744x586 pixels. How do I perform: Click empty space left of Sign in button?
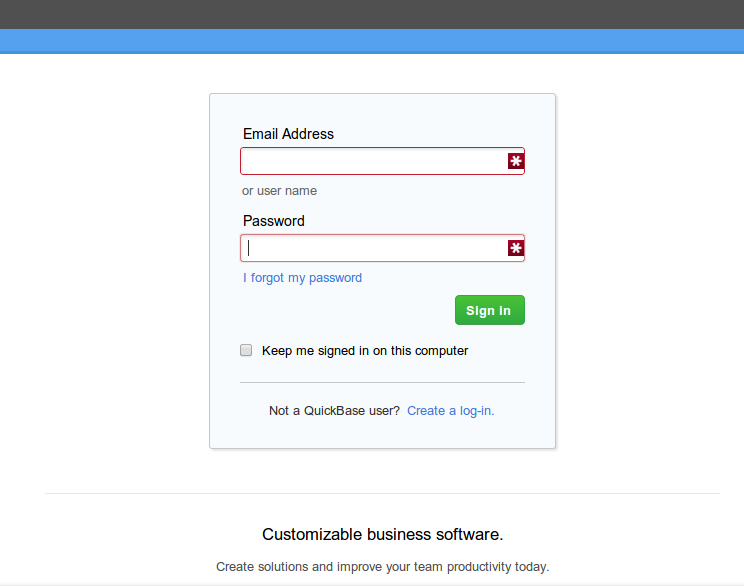[340, 310]
